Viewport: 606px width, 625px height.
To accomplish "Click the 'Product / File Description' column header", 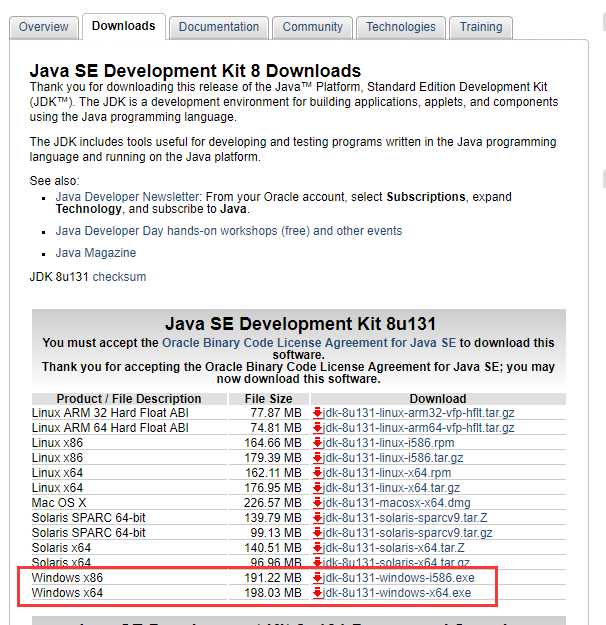I will click(129, 399).
